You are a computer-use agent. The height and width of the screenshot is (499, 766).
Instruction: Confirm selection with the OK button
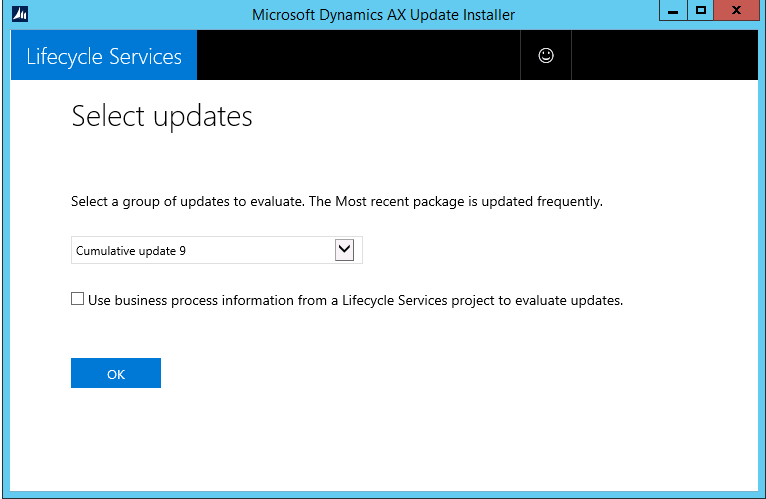116,373
